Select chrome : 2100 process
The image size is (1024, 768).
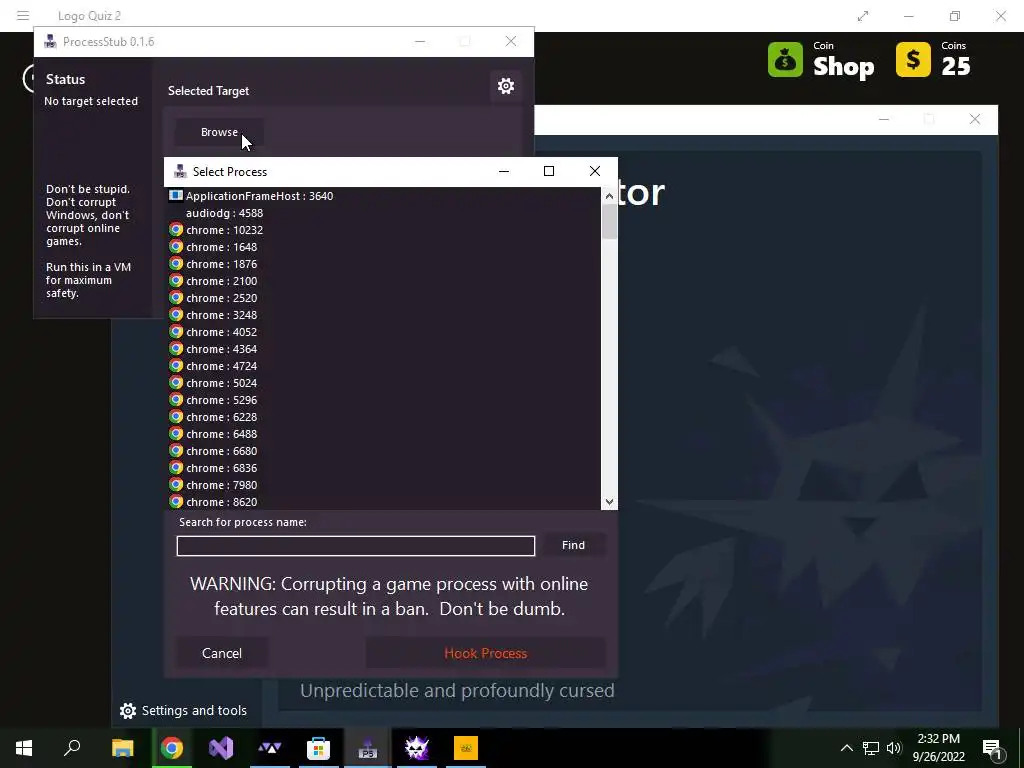point(384,281)
